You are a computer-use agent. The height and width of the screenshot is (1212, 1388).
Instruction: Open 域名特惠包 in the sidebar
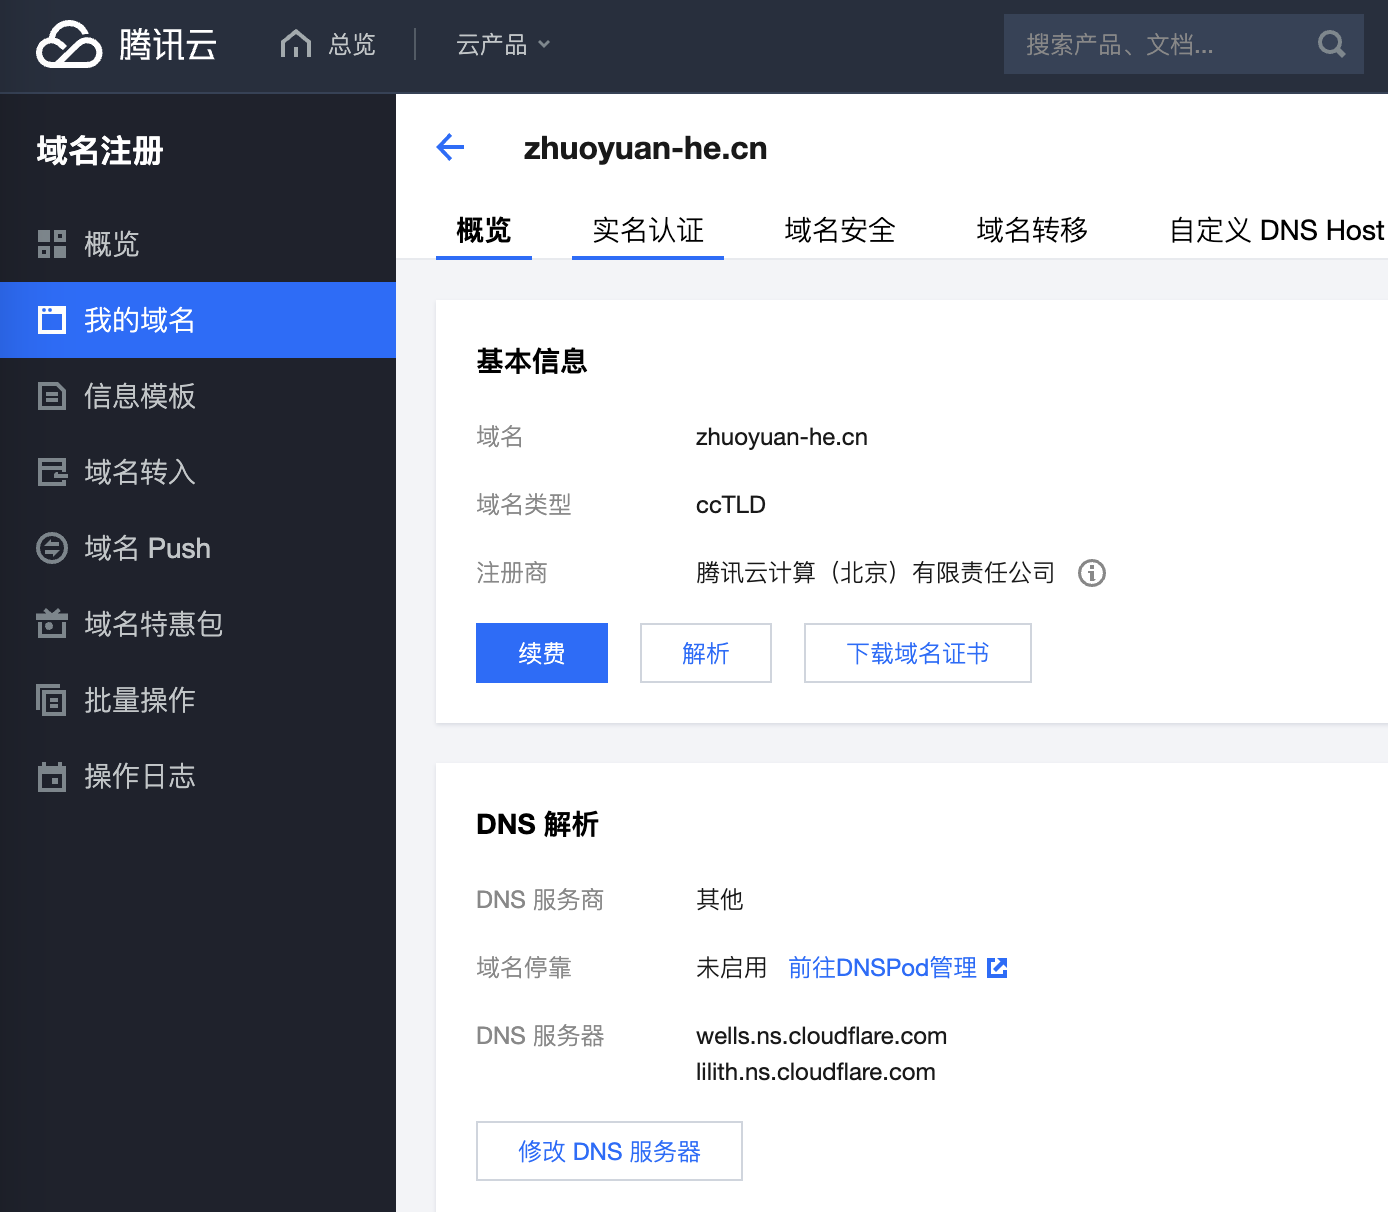tap(198, 624)
